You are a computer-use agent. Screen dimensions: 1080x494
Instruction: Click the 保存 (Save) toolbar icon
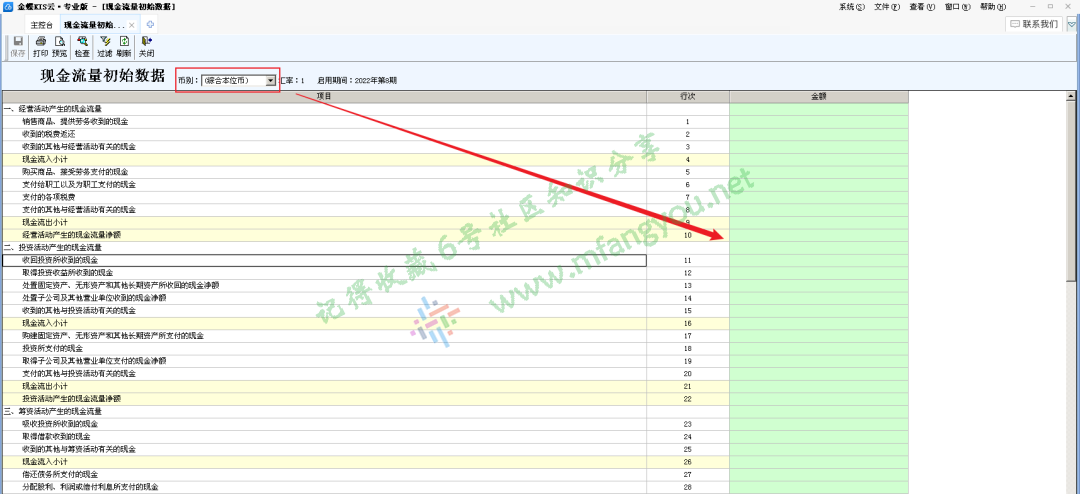18,46
